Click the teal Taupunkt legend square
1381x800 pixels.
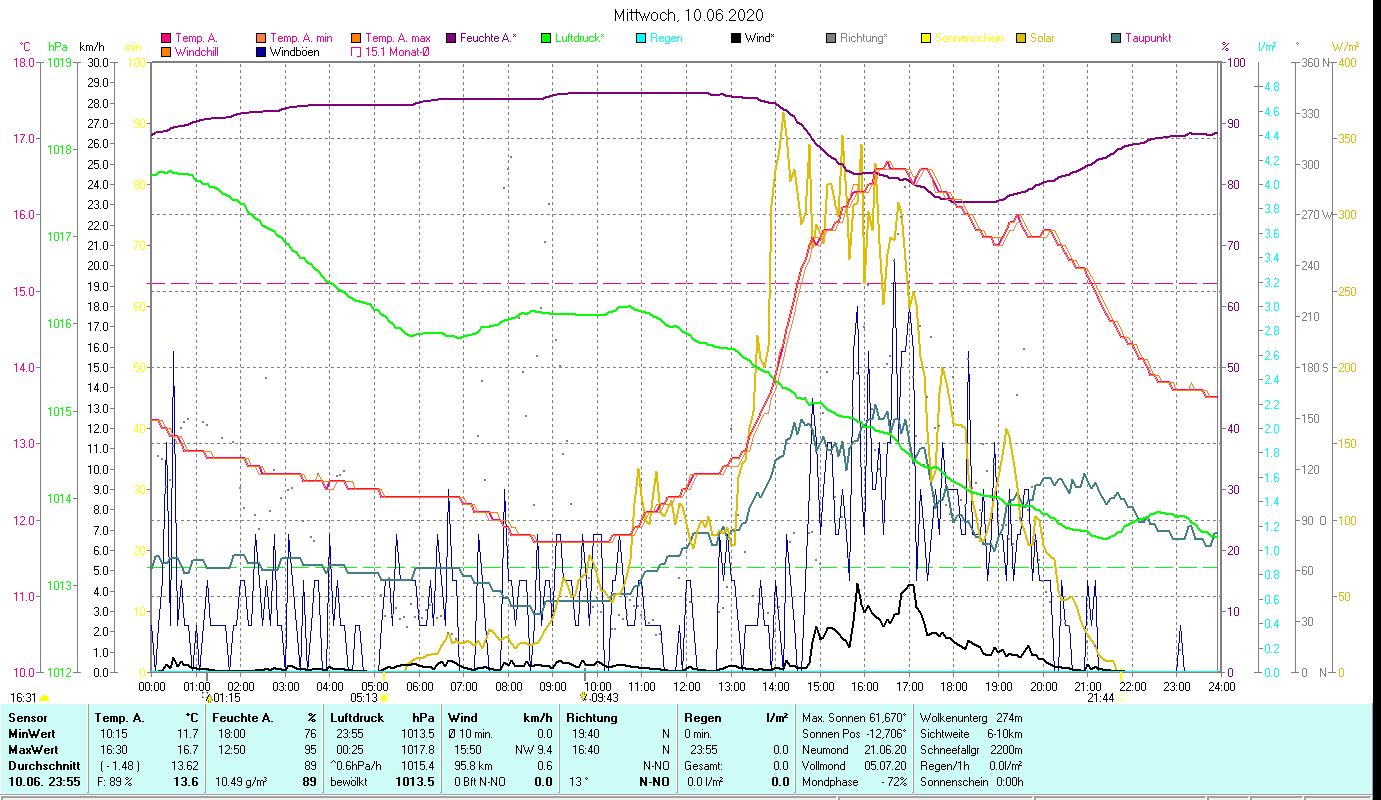pyautogui.click(x=1116, y=38)
